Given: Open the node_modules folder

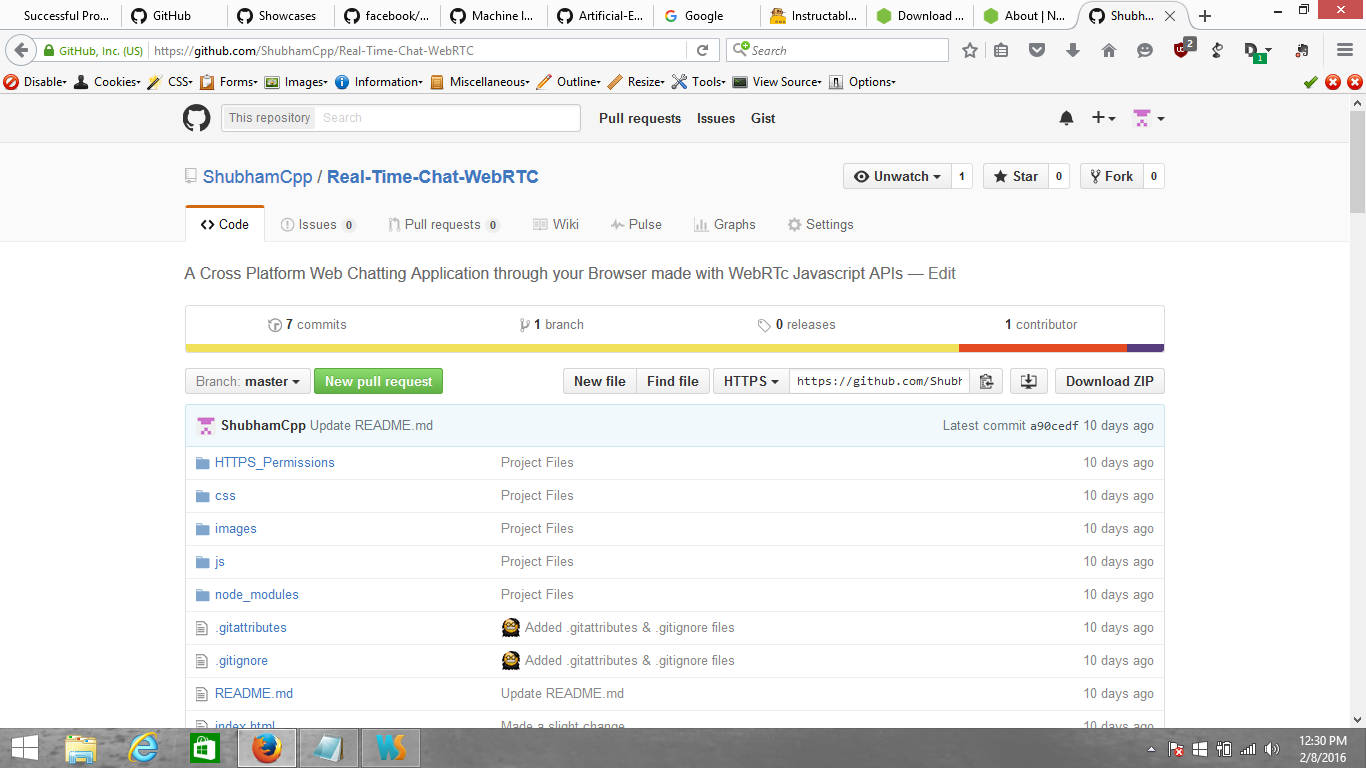Looking at the screenshot, I should coord(257,594).
